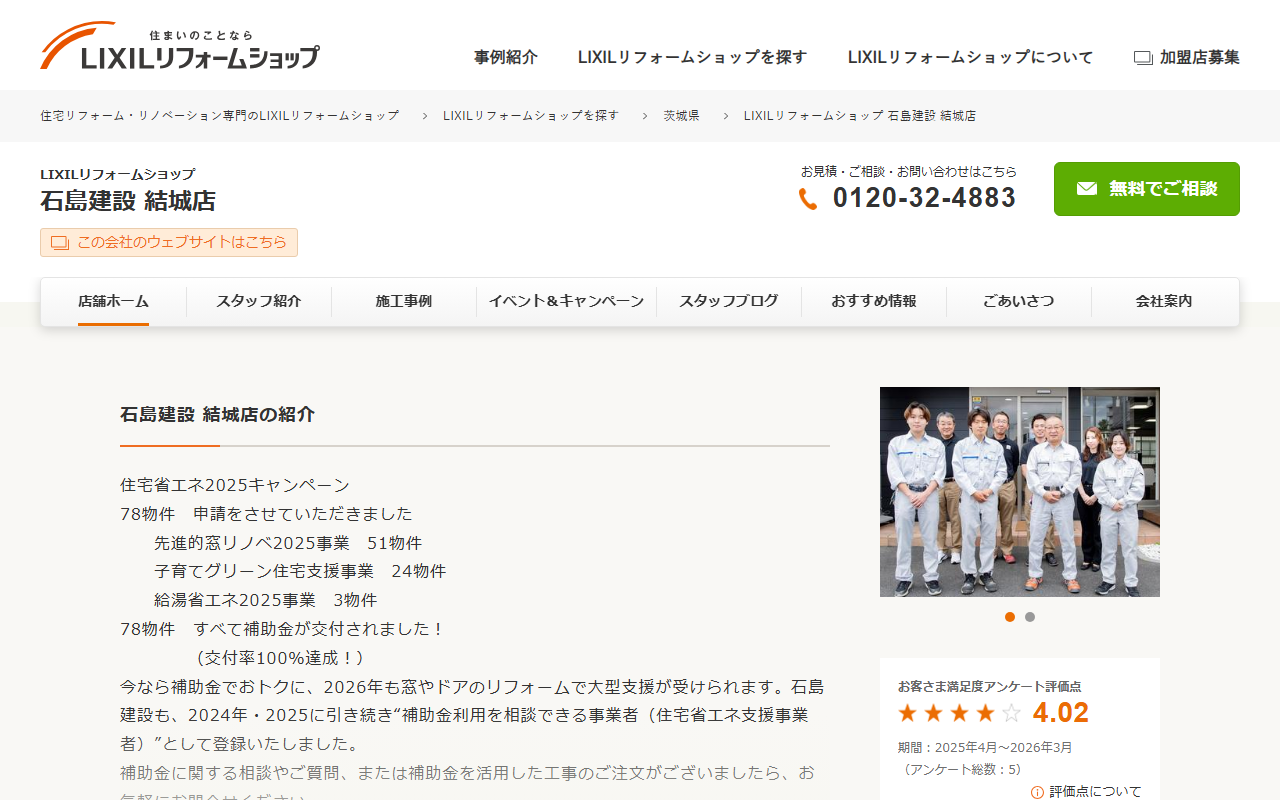Click お客さま満足度アンケート評価点 label
The height and width of the screenshot is (800, 1280).
tap(989, 687)
